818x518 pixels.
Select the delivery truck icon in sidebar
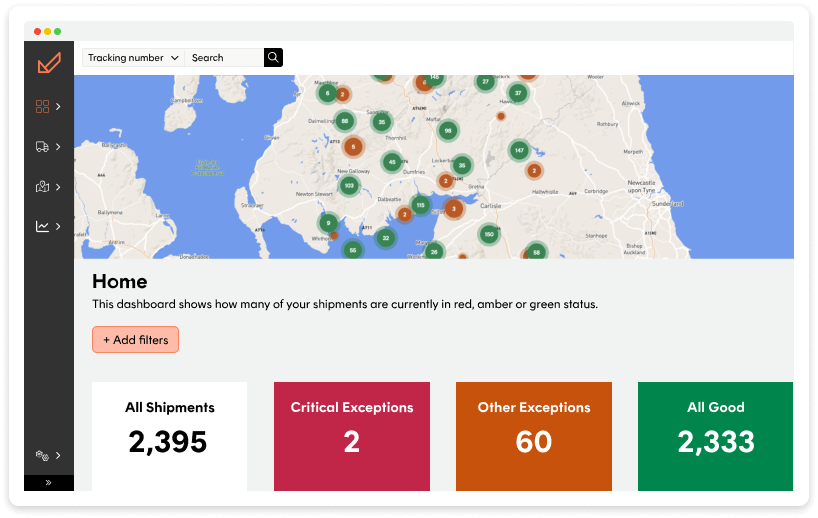tap(42, 147)
